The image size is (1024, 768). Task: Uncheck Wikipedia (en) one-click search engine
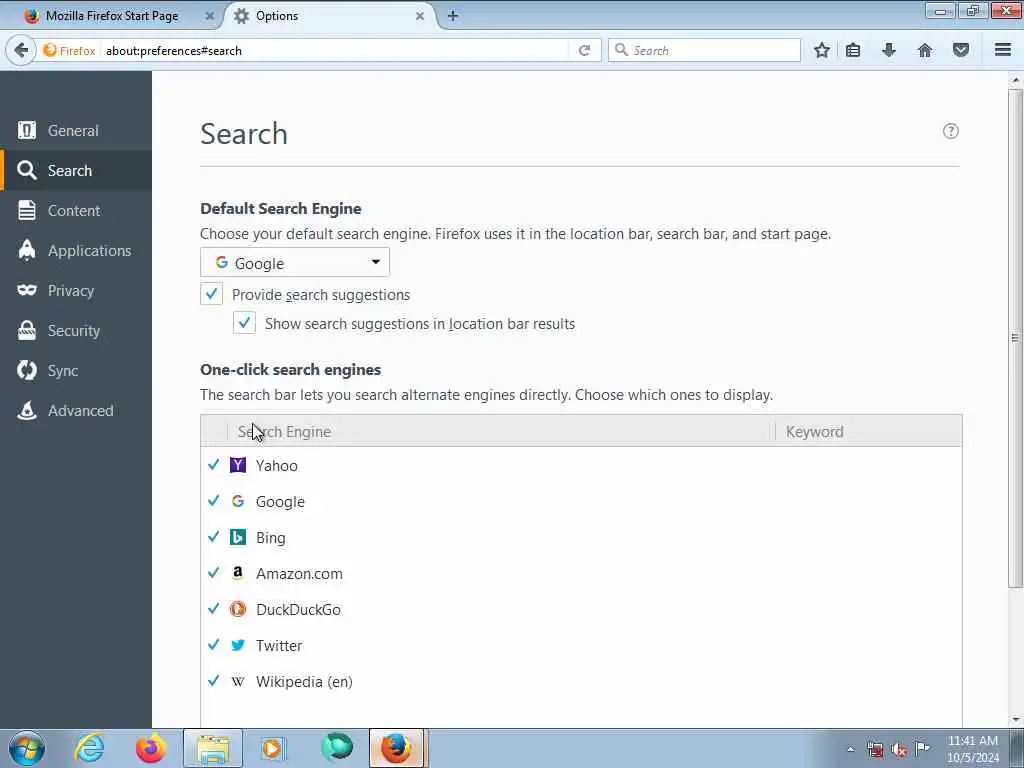point(214,680)
